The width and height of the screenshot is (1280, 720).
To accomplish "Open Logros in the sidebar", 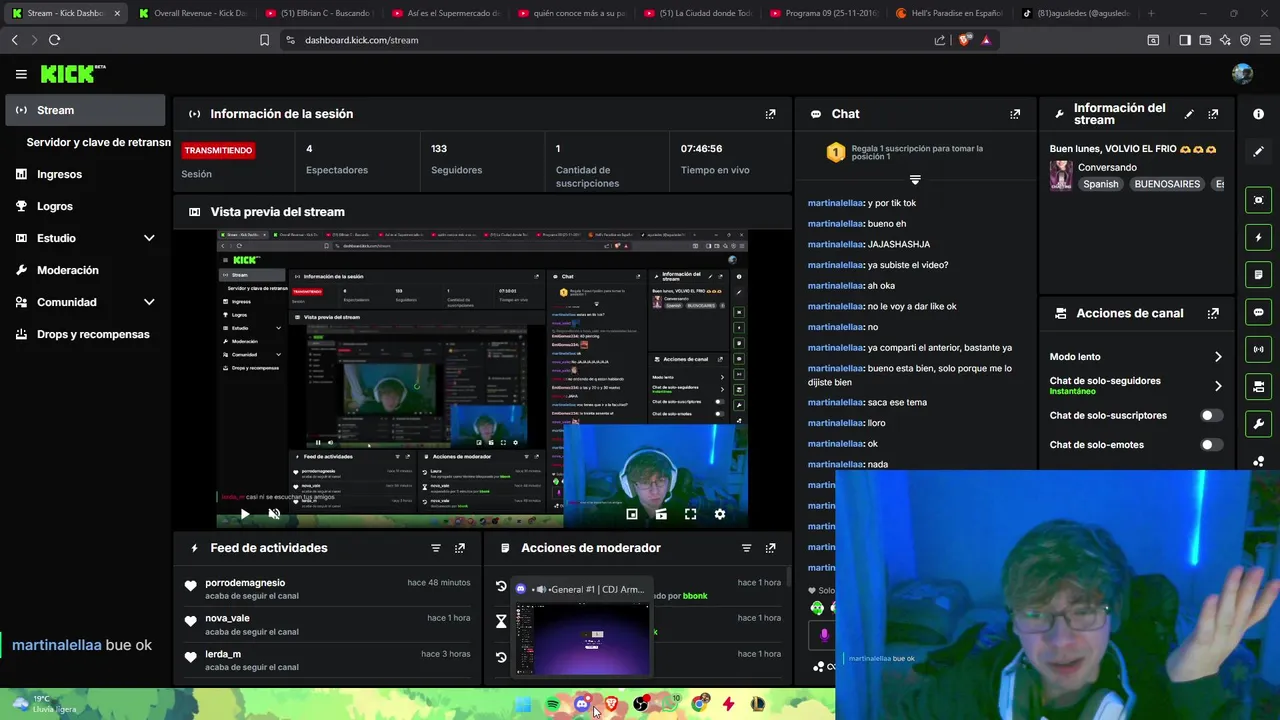I will pyautogui.click(x=85, y=206).
